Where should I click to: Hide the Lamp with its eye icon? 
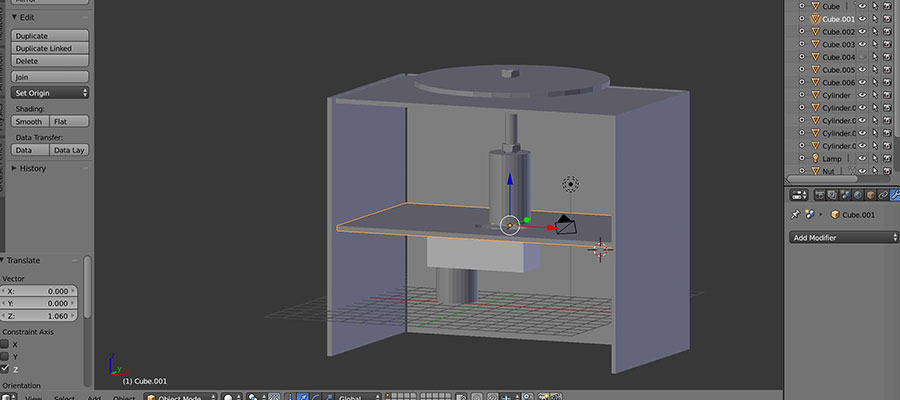coord(862,158)
